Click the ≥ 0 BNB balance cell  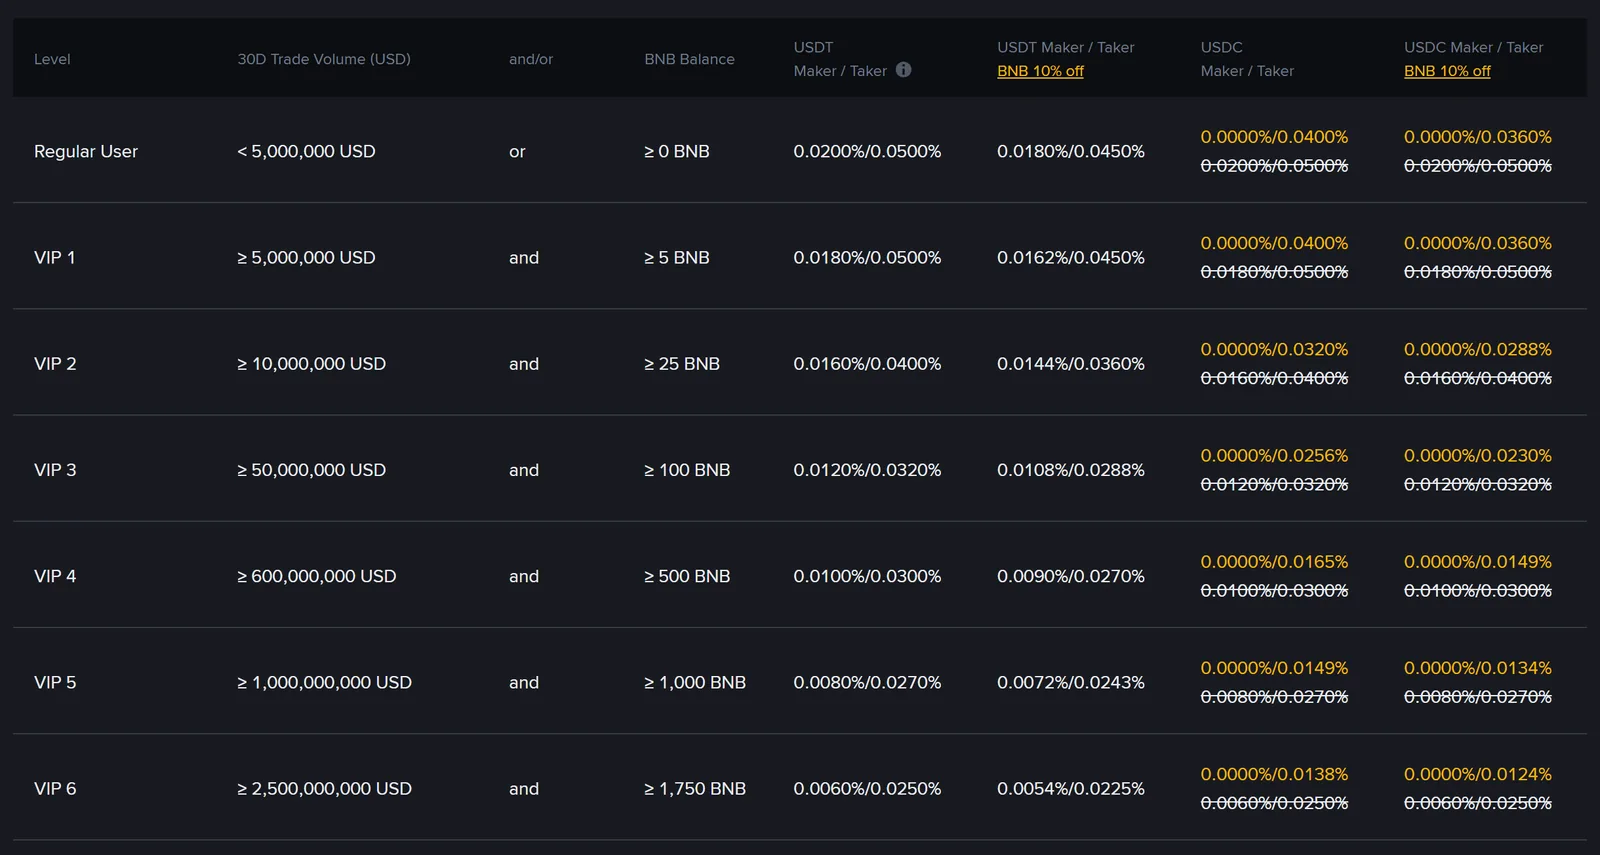[x=677, y=151]
